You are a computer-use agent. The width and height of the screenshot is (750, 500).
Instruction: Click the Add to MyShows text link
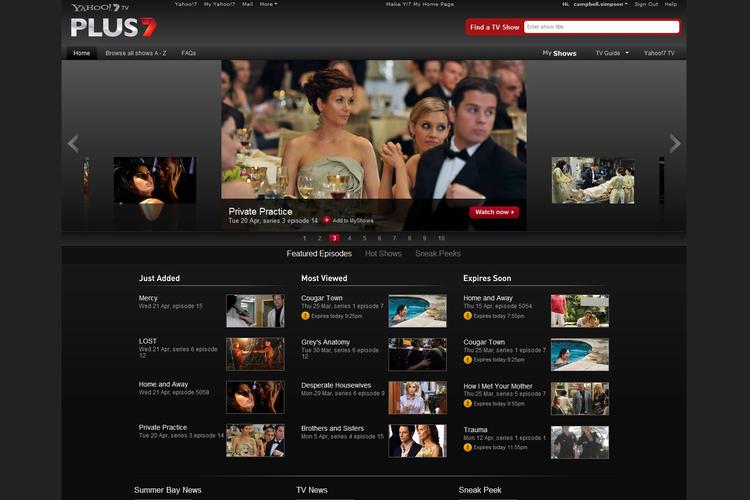point(353,221)
